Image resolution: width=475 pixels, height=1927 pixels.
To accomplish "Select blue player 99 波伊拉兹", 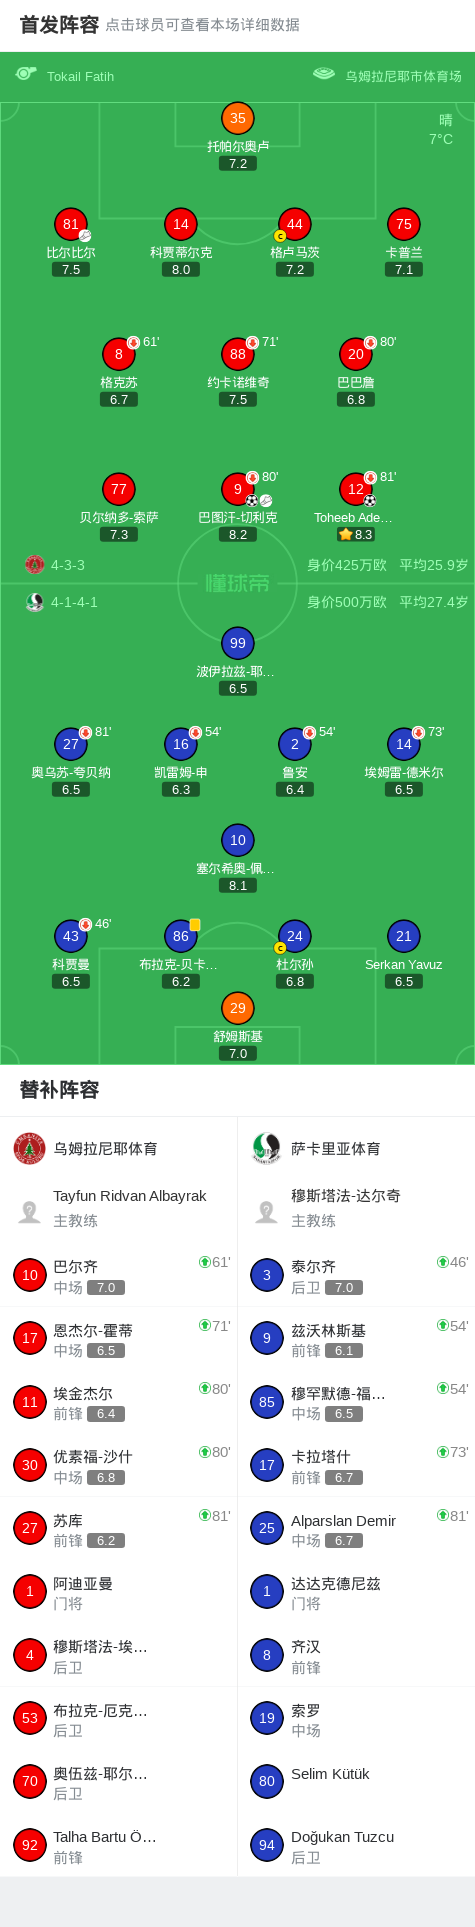I will 237,643.
